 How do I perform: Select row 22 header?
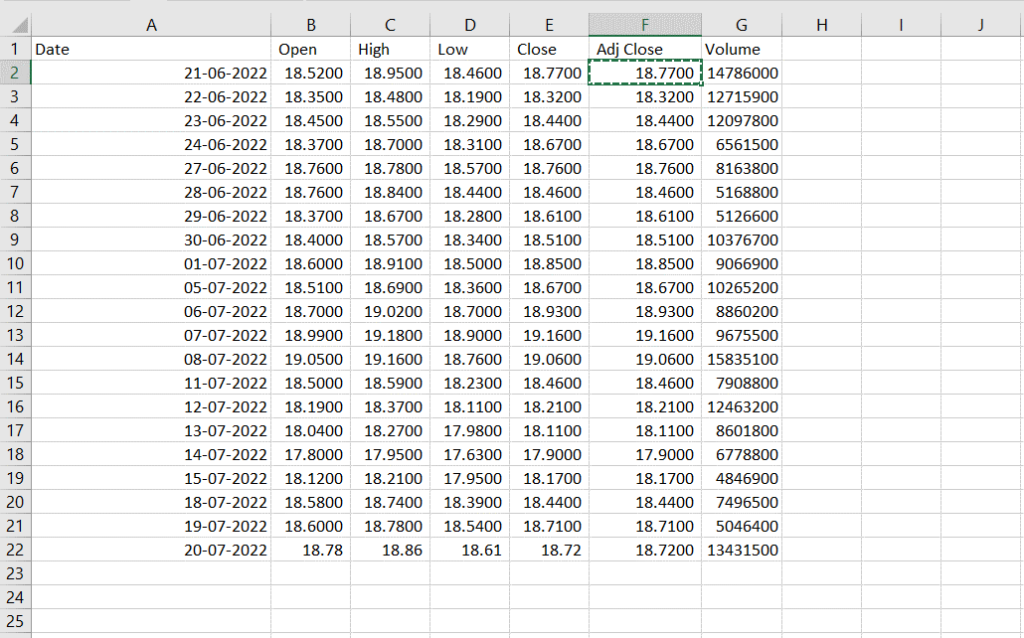click(15, 550)
